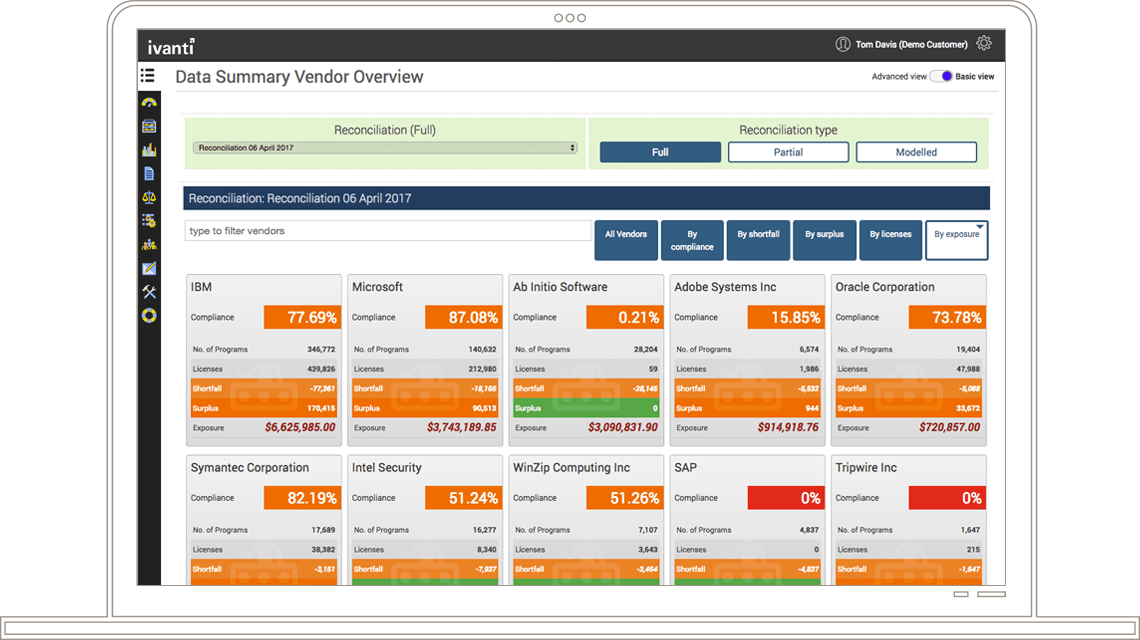The height and width of the screenshot is (640, 1140).
Task: Open the lifebuoy help icon in sidebar
Action: [149, 316]
